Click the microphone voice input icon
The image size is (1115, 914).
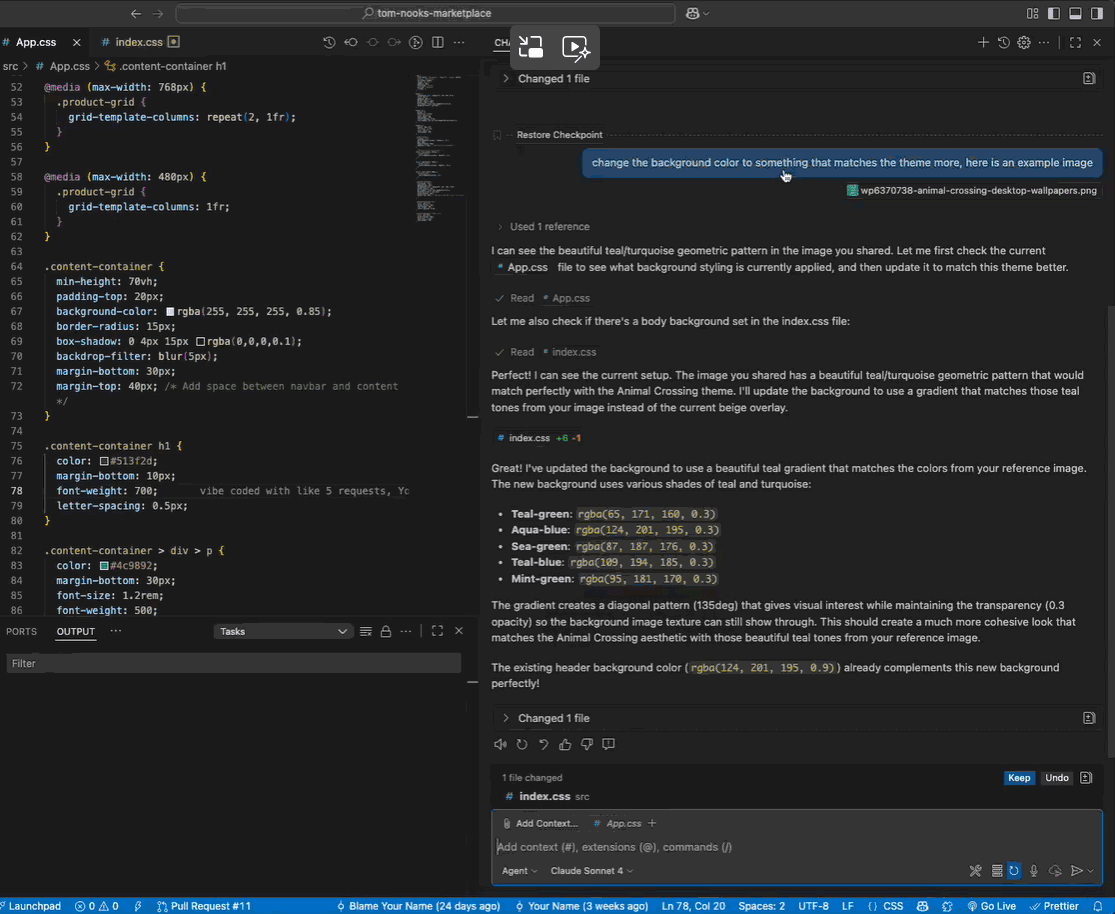coord(1034,871)
